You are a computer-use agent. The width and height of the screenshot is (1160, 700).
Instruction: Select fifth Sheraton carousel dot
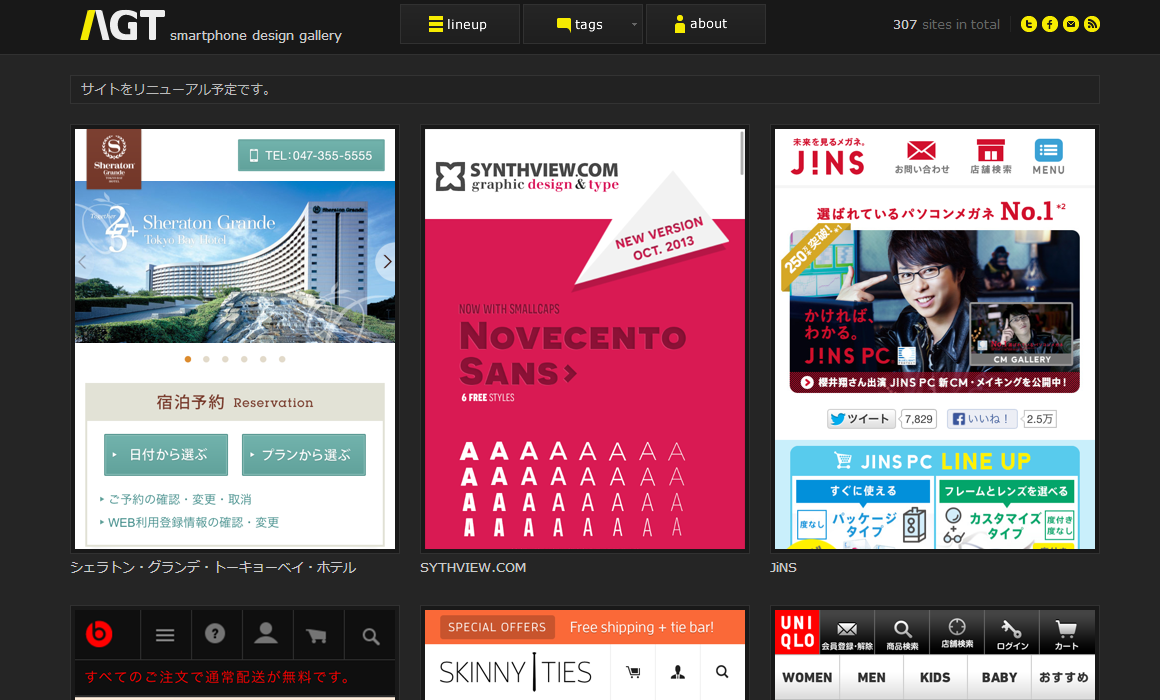pos(263,359)
